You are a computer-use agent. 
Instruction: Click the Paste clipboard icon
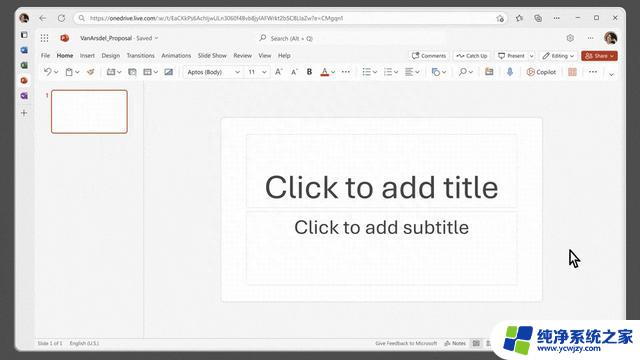click(x=69, y=72)
